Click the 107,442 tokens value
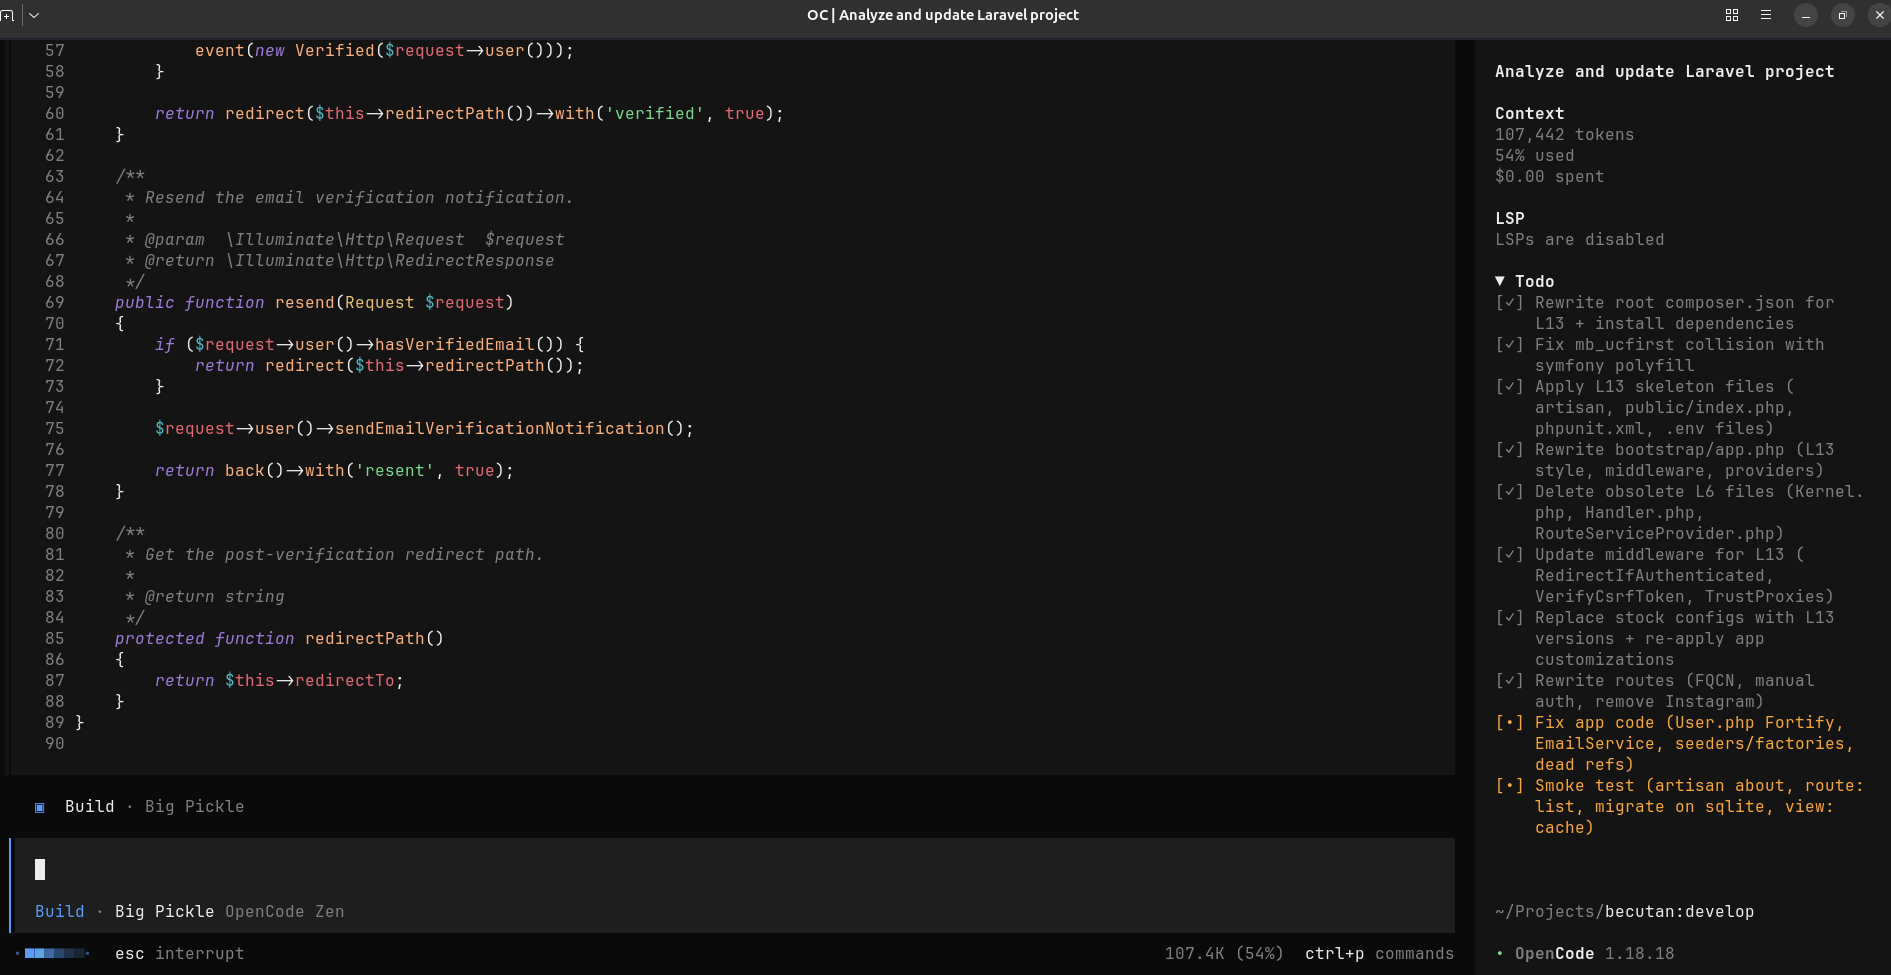The height and width of the screenshot is (975, 1891). 1564,134
